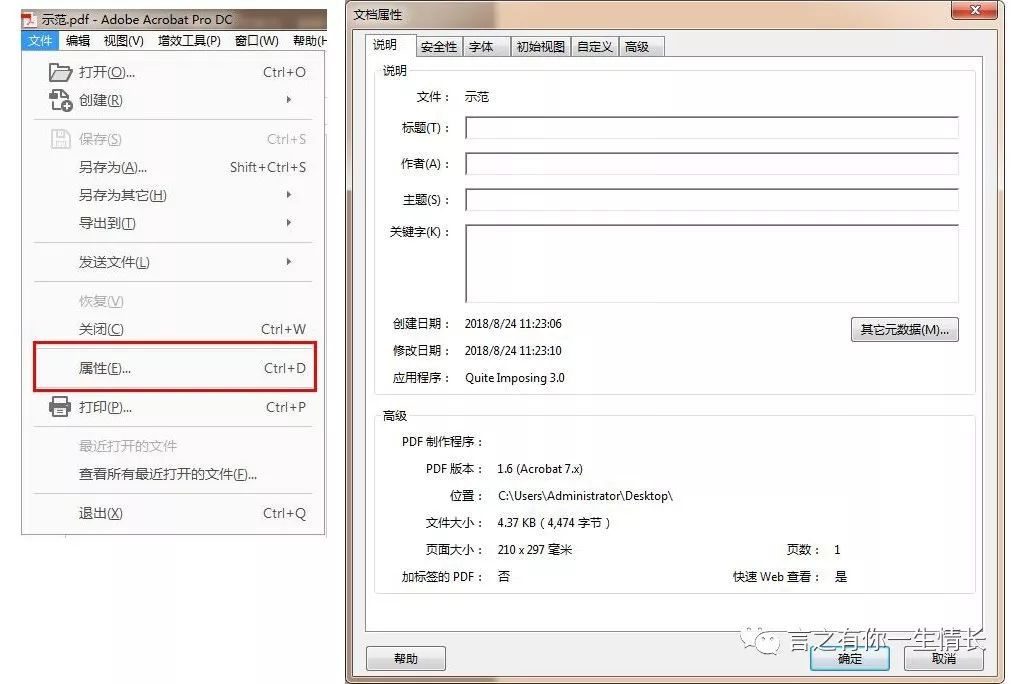1019x684 pixels.
Task: Click the printer icon beside Print
Action: point(61,407)
